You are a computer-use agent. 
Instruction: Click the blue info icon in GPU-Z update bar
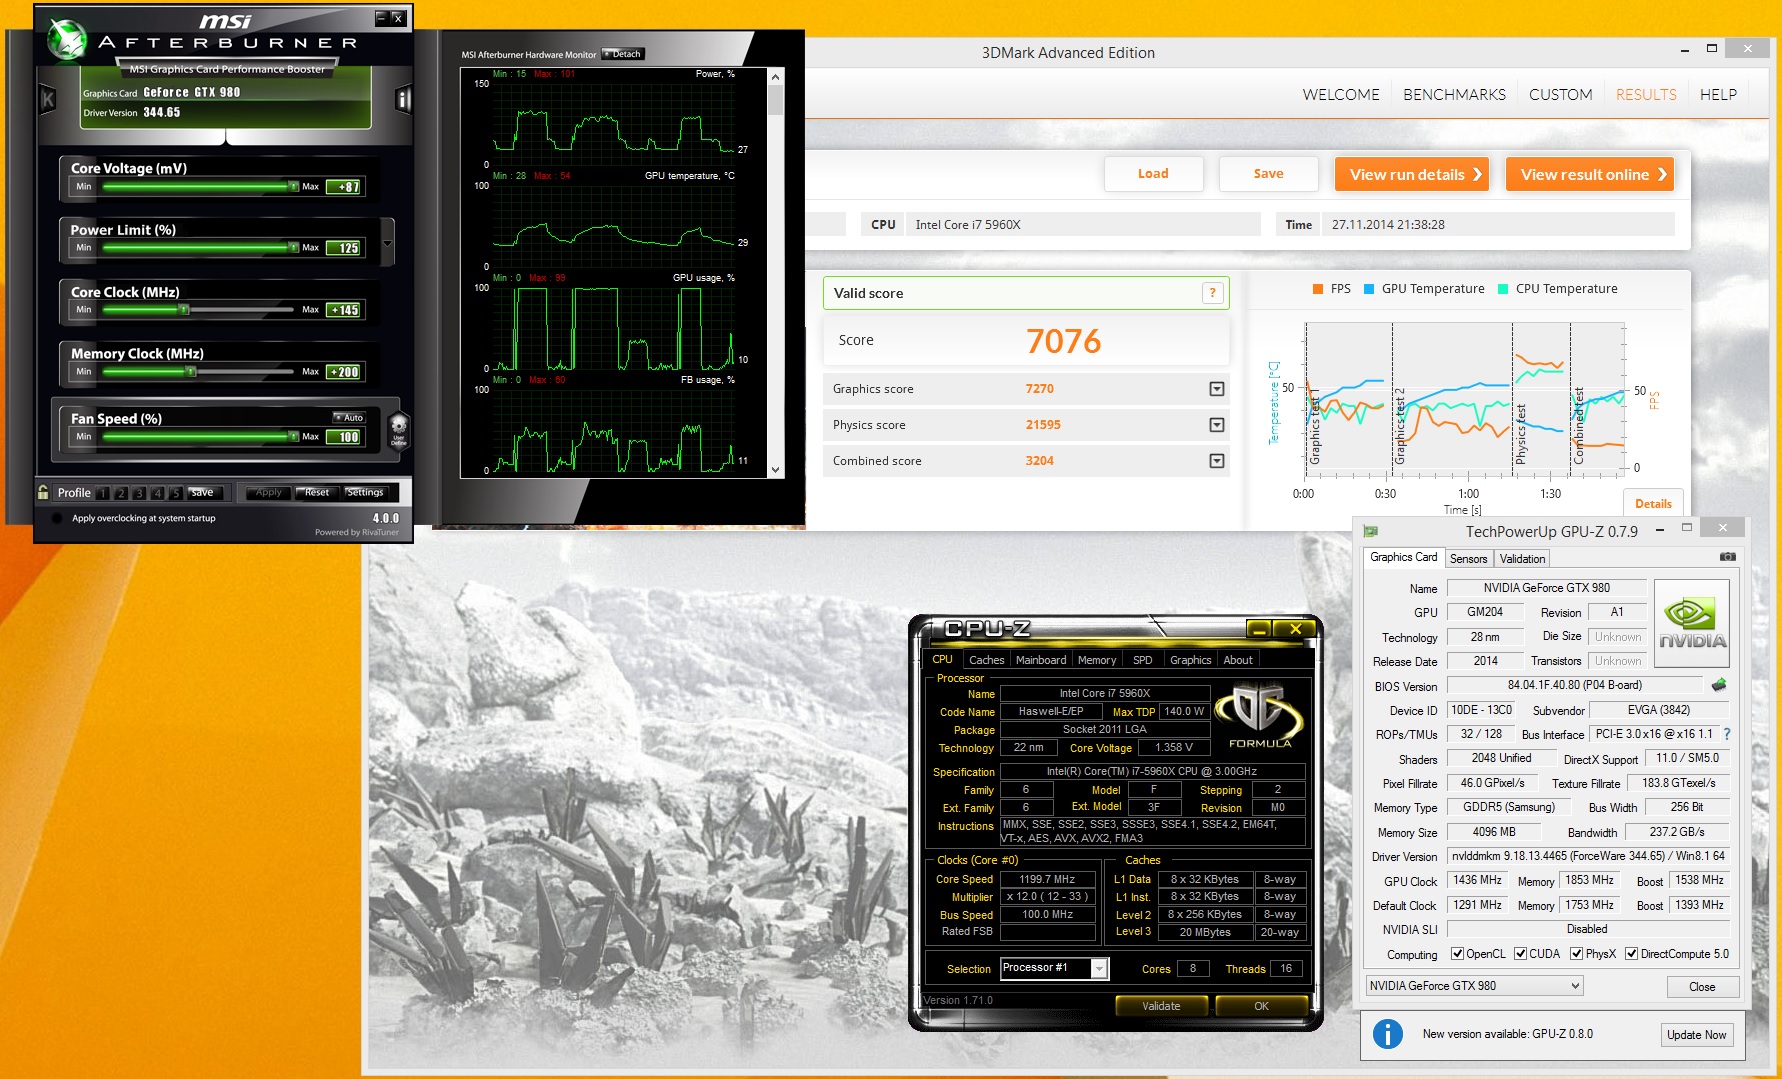pyautogui.click(x=1388, y=1034)
